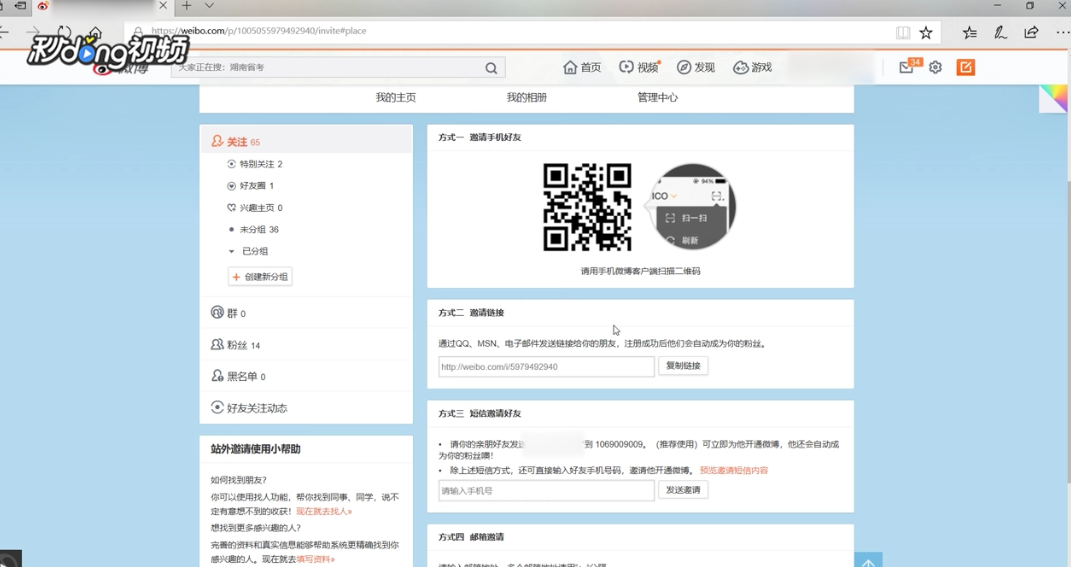The image size is (1071, 567).
Task: Open 好友关注动态
Action: pos(249,408)
